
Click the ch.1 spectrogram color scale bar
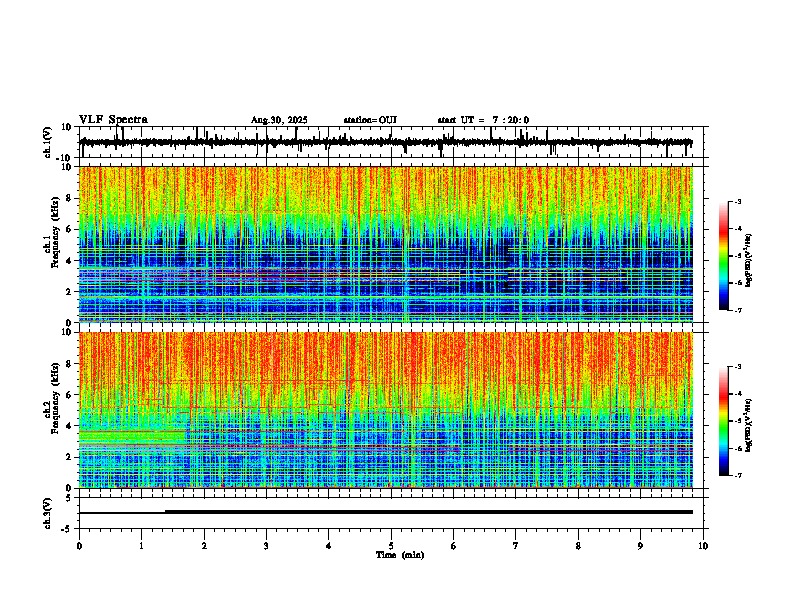coord(724,256)
